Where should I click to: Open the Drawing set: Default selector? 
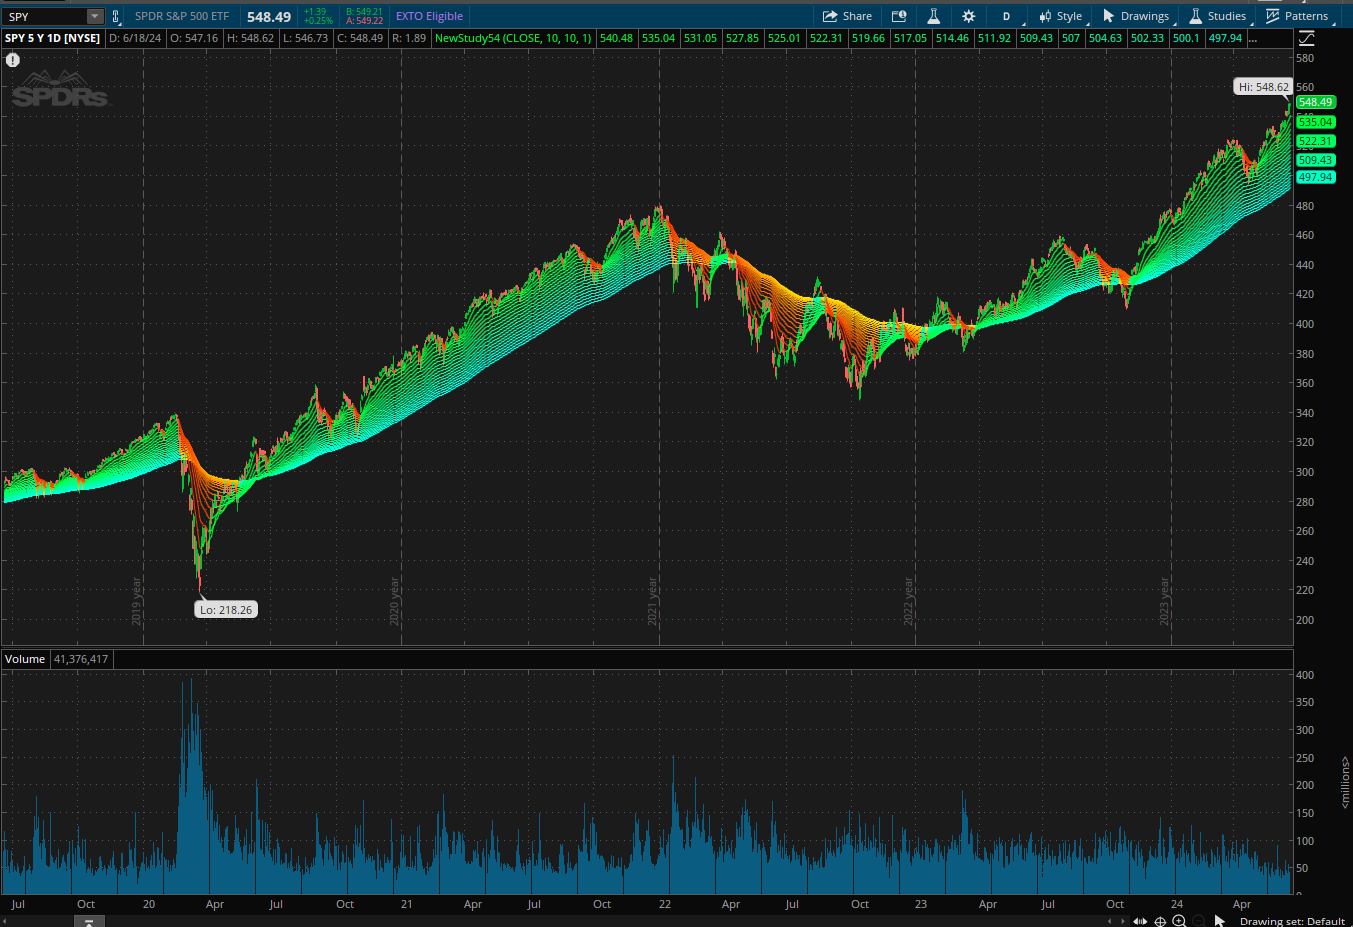[1292, 921]
